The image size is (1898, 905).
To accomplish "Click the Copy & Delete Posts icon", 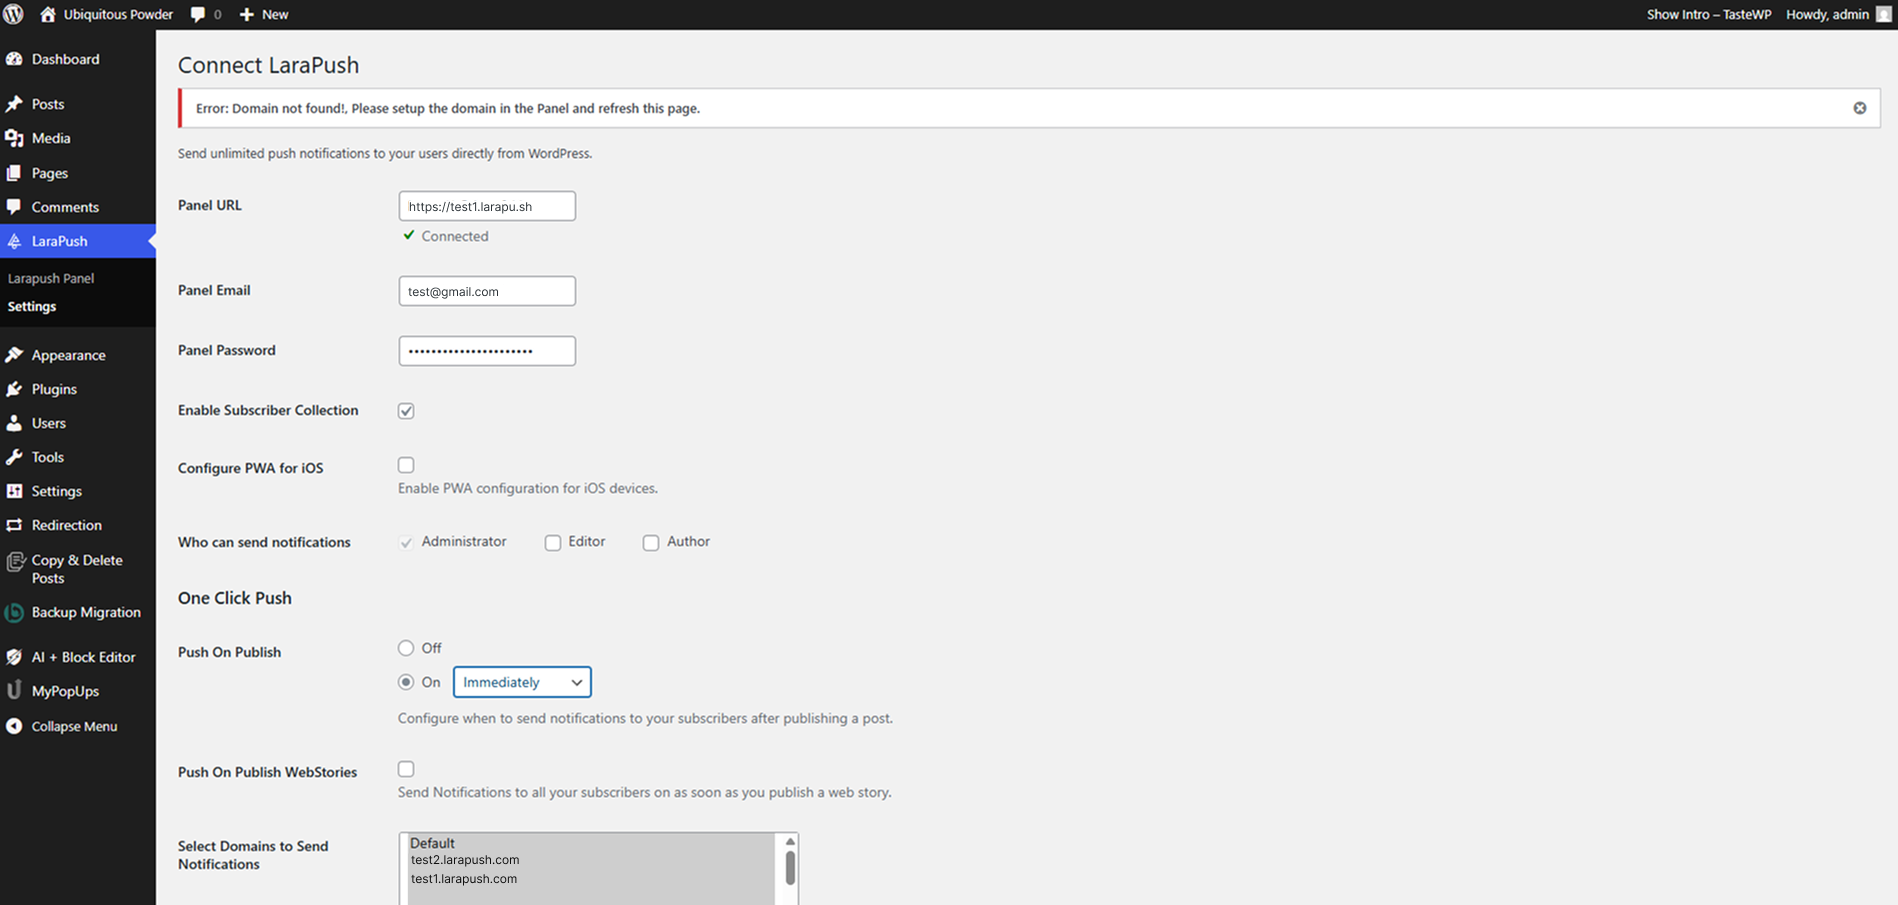I will click(x=15, y=562).
